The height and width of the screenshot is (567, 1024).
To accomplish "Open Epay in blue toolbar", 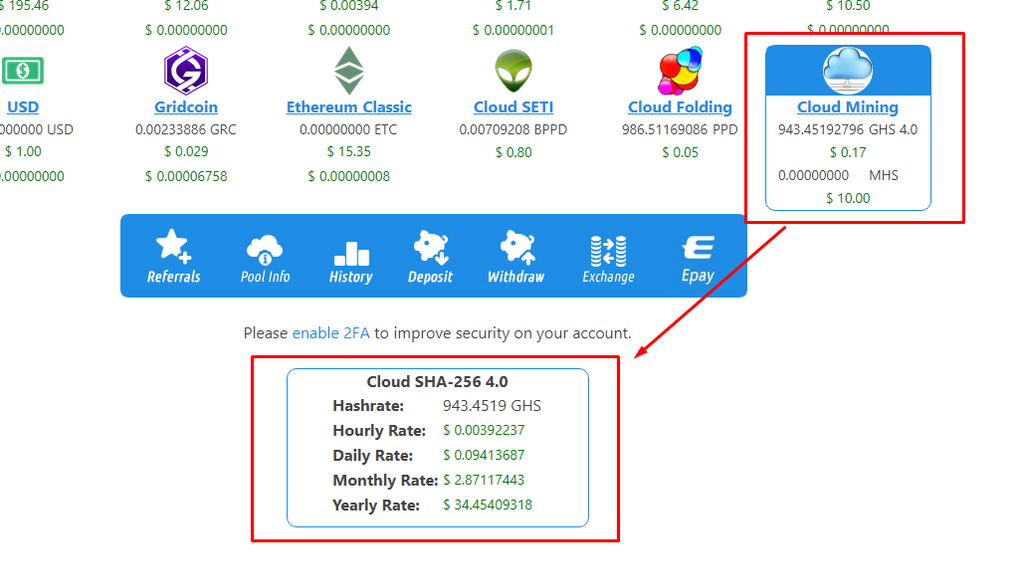I will click(698, 259).
